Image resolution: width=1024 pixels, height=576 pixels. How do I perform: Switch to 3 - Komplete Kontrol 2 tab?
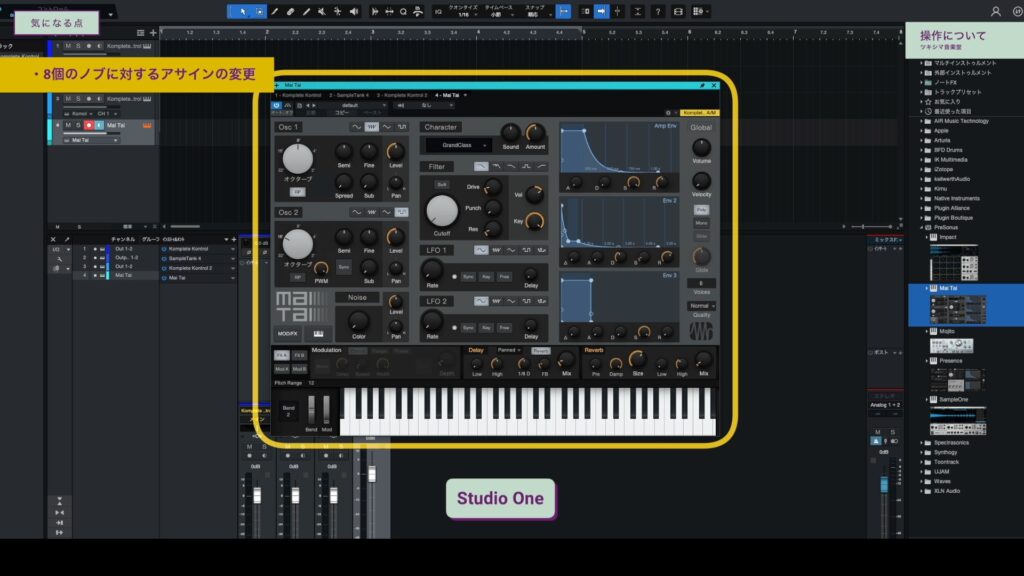402,95
